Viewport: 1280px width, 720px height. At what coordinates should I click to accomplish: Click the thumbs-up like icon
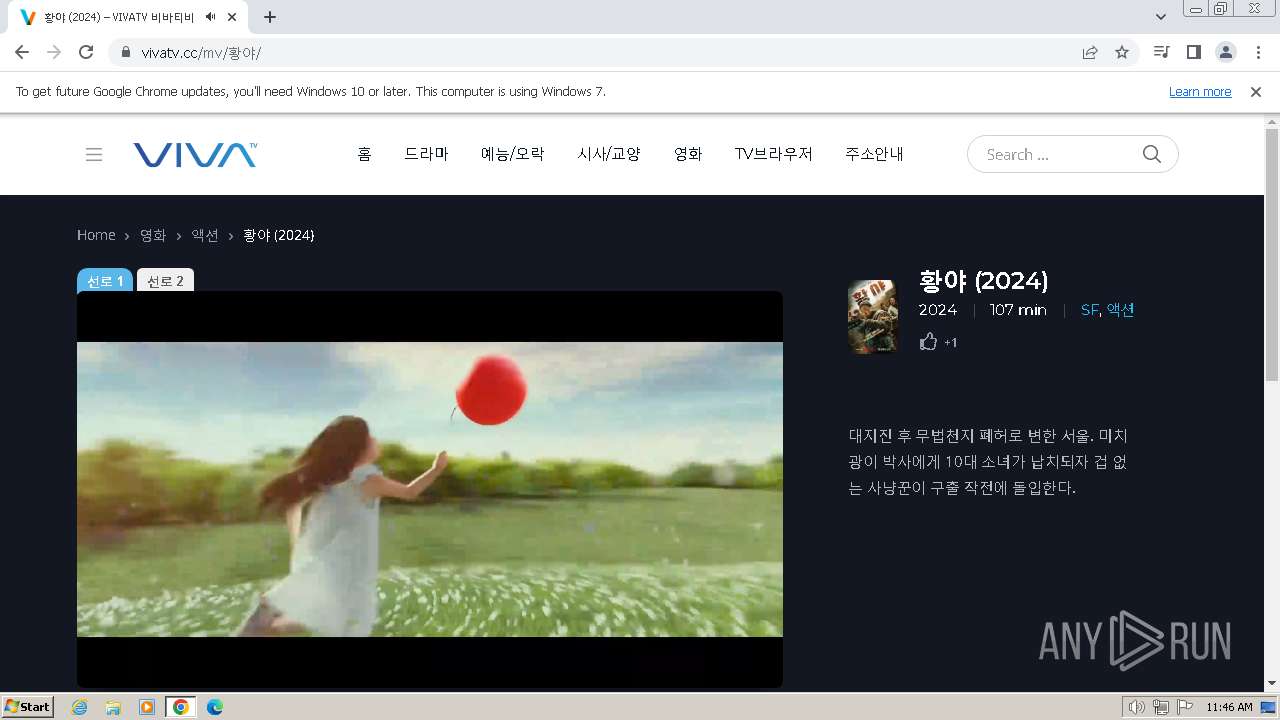point(928,342)
